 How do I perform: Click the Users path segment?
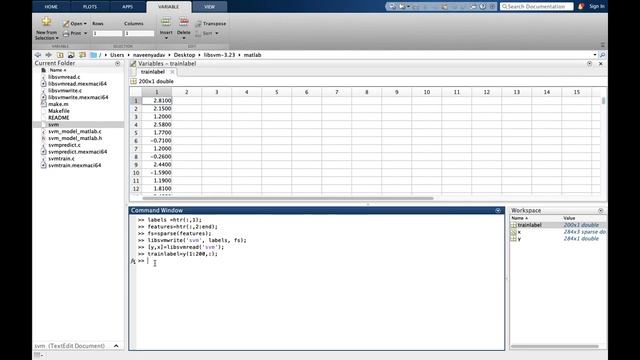click(x=117, y=55)
